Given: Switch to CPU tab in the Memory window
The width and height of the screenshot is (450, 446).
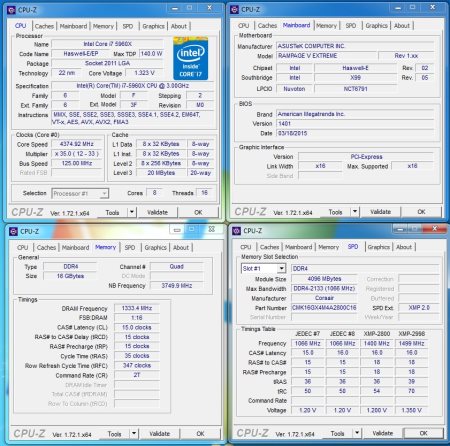Looking at the screenshot, I should pyautogui.click(x=22, y=247).
